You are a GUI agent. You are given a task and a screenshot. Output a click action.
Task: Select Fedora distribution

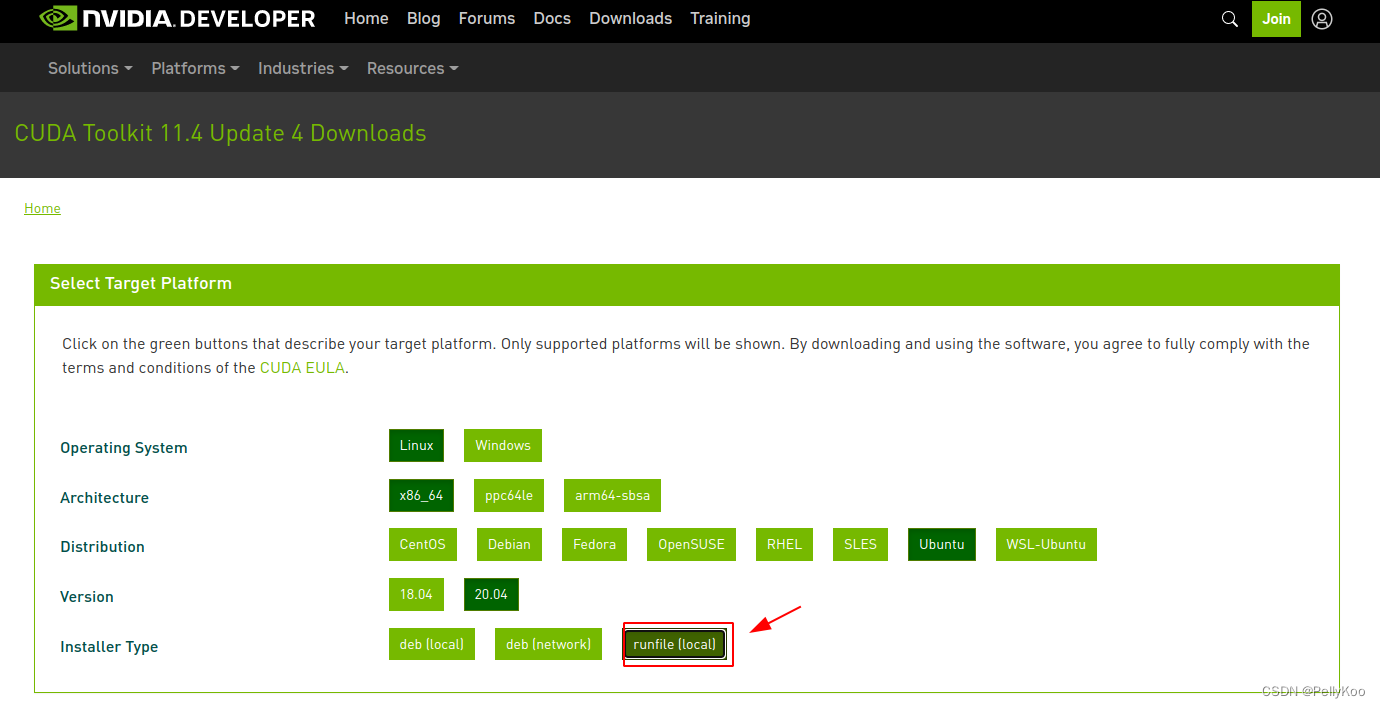(x=594, y=544)
